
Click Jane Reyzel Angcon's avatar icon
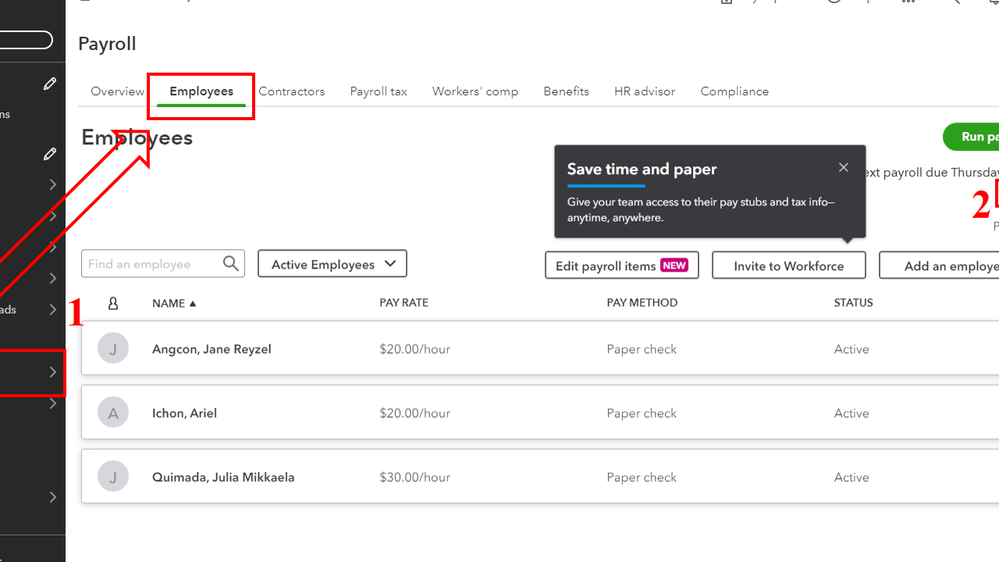point(113,349)
